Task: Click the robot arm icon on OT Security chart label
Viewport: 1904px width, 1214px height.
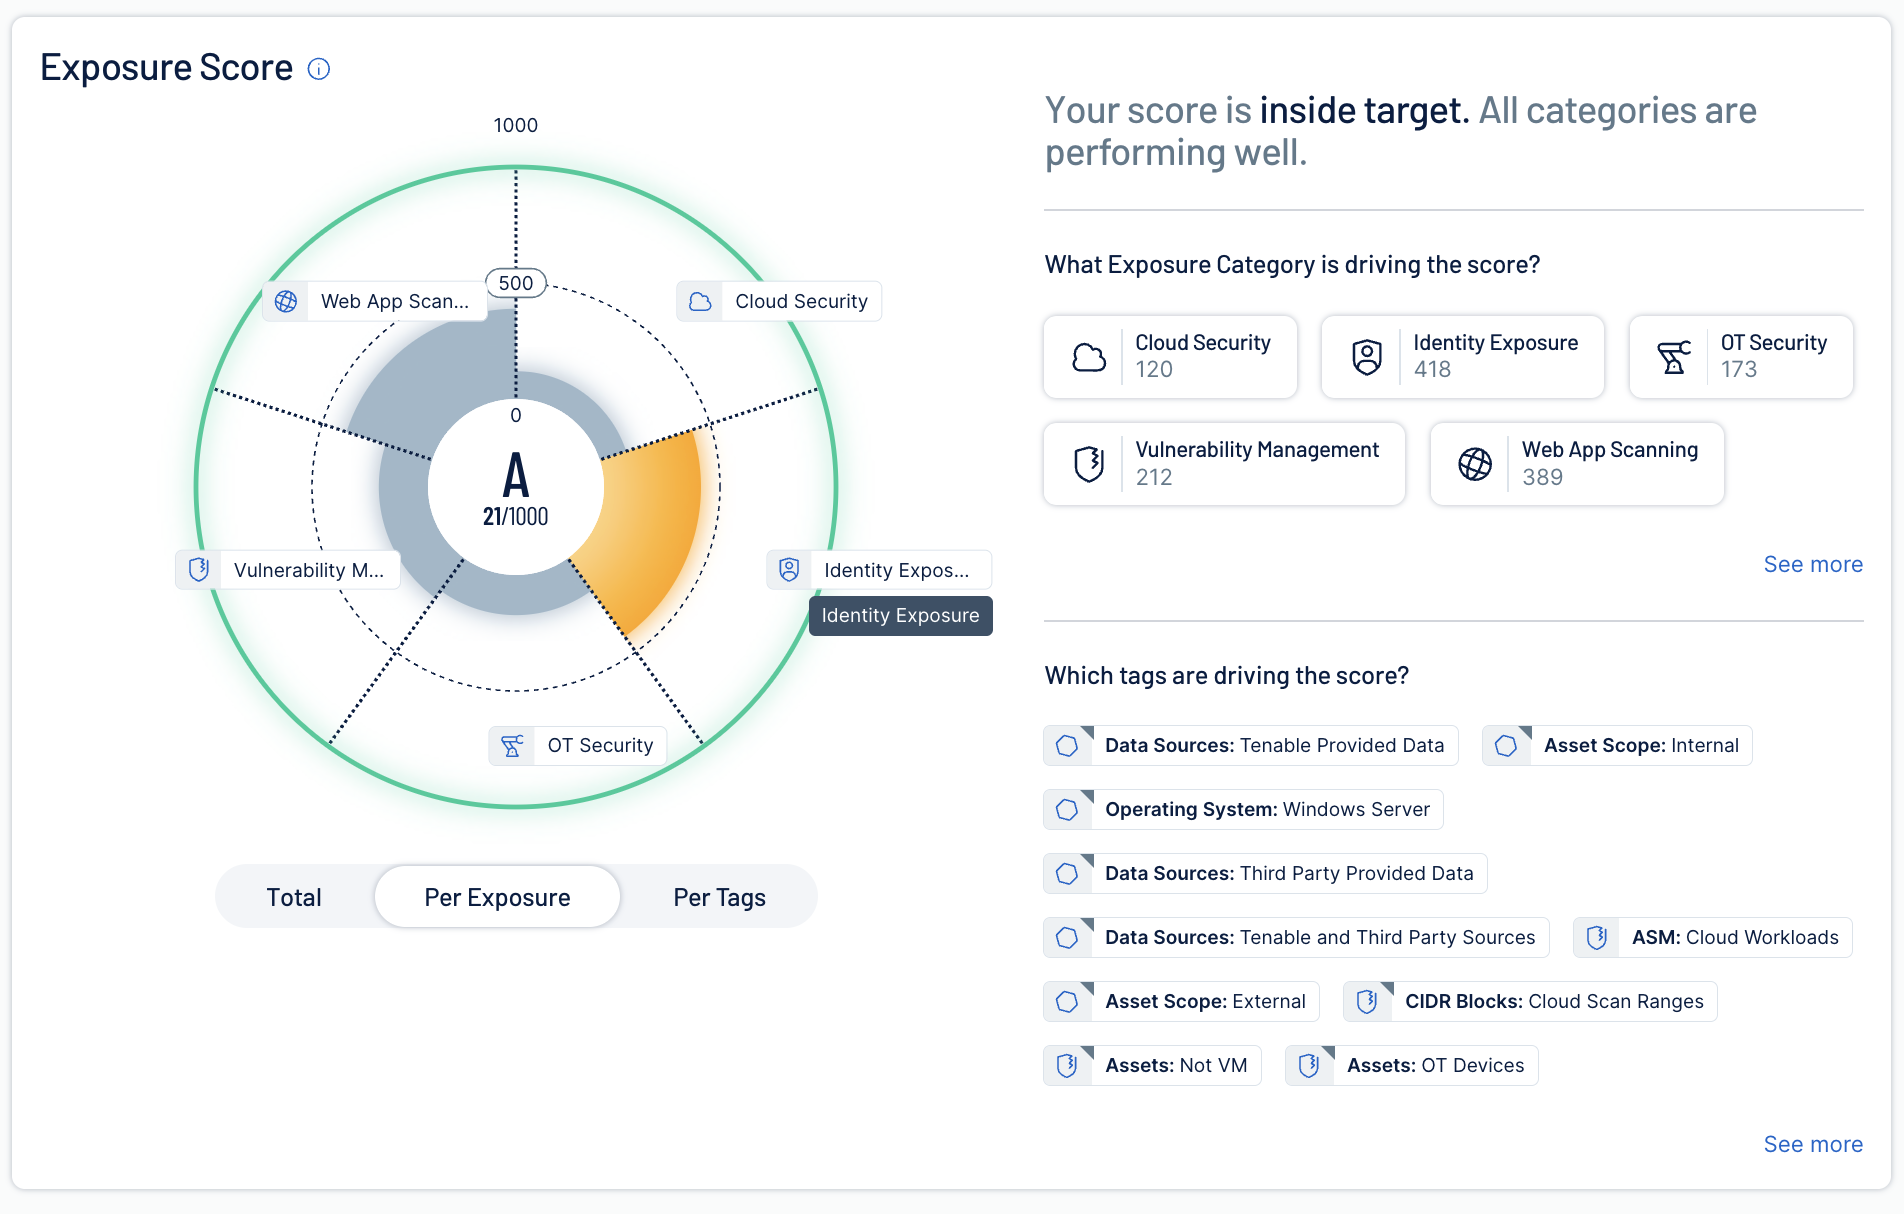Action: coord(512,746)
